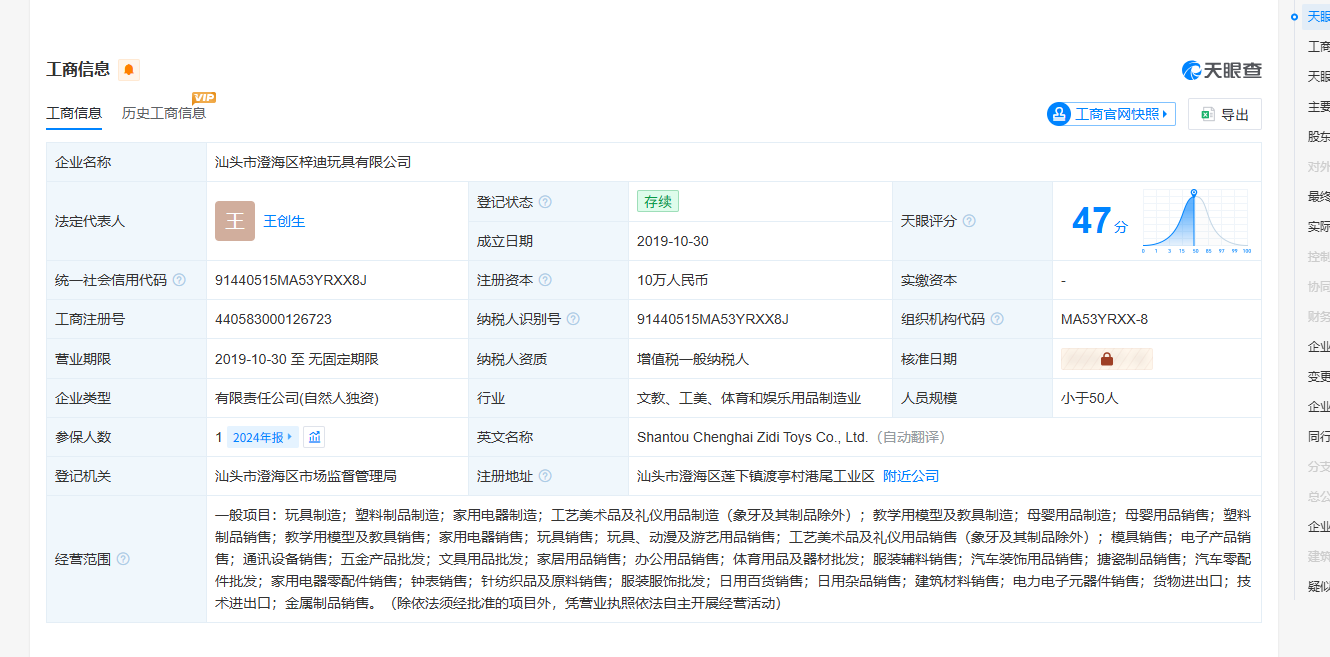Click the 自动翻译 note after English name
Image resolution: width=1330 pixels, height=657 pixels.
pos(910,437)
